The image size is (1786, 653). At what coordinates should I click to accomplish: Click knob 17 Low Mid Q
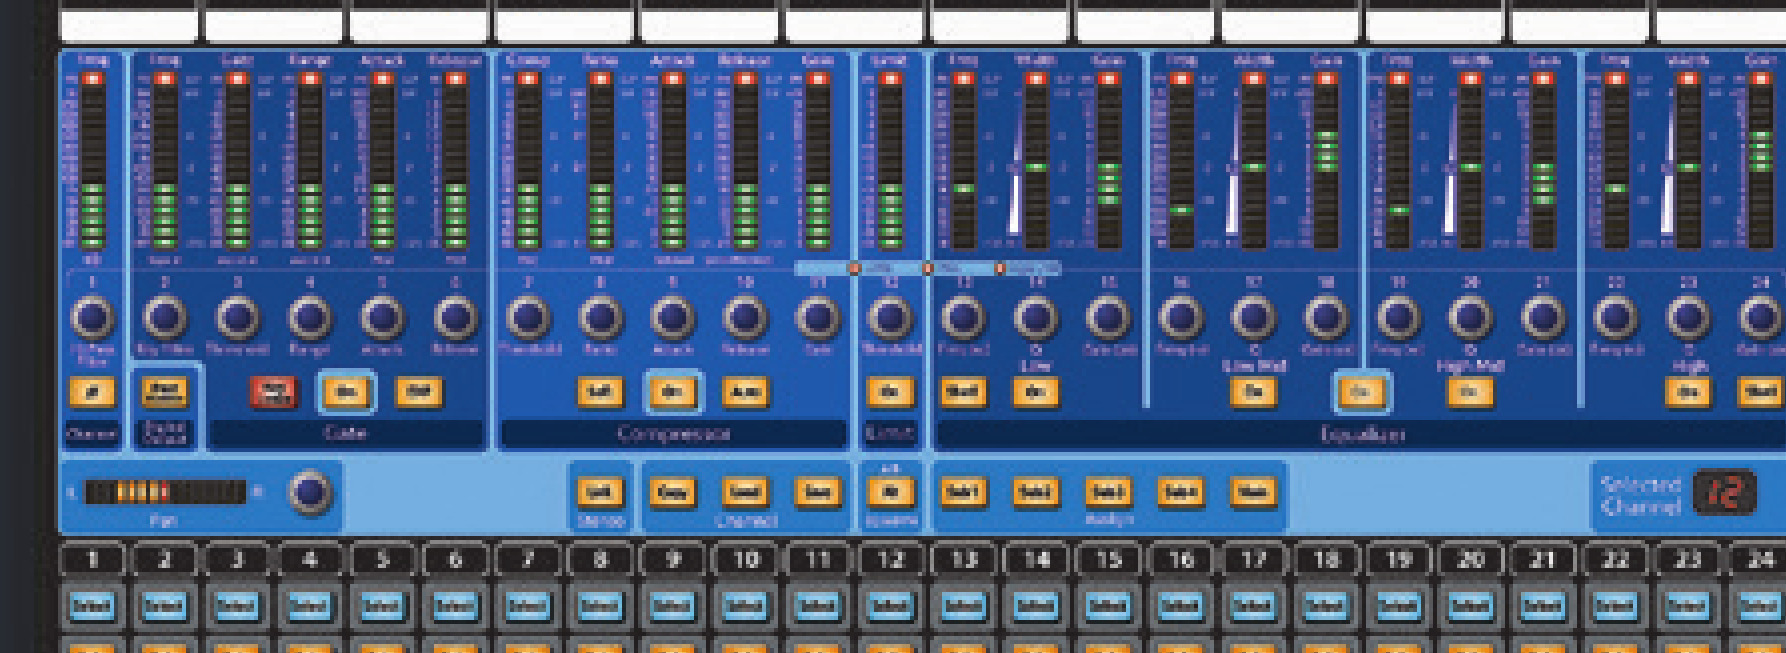pos(1252,318)
